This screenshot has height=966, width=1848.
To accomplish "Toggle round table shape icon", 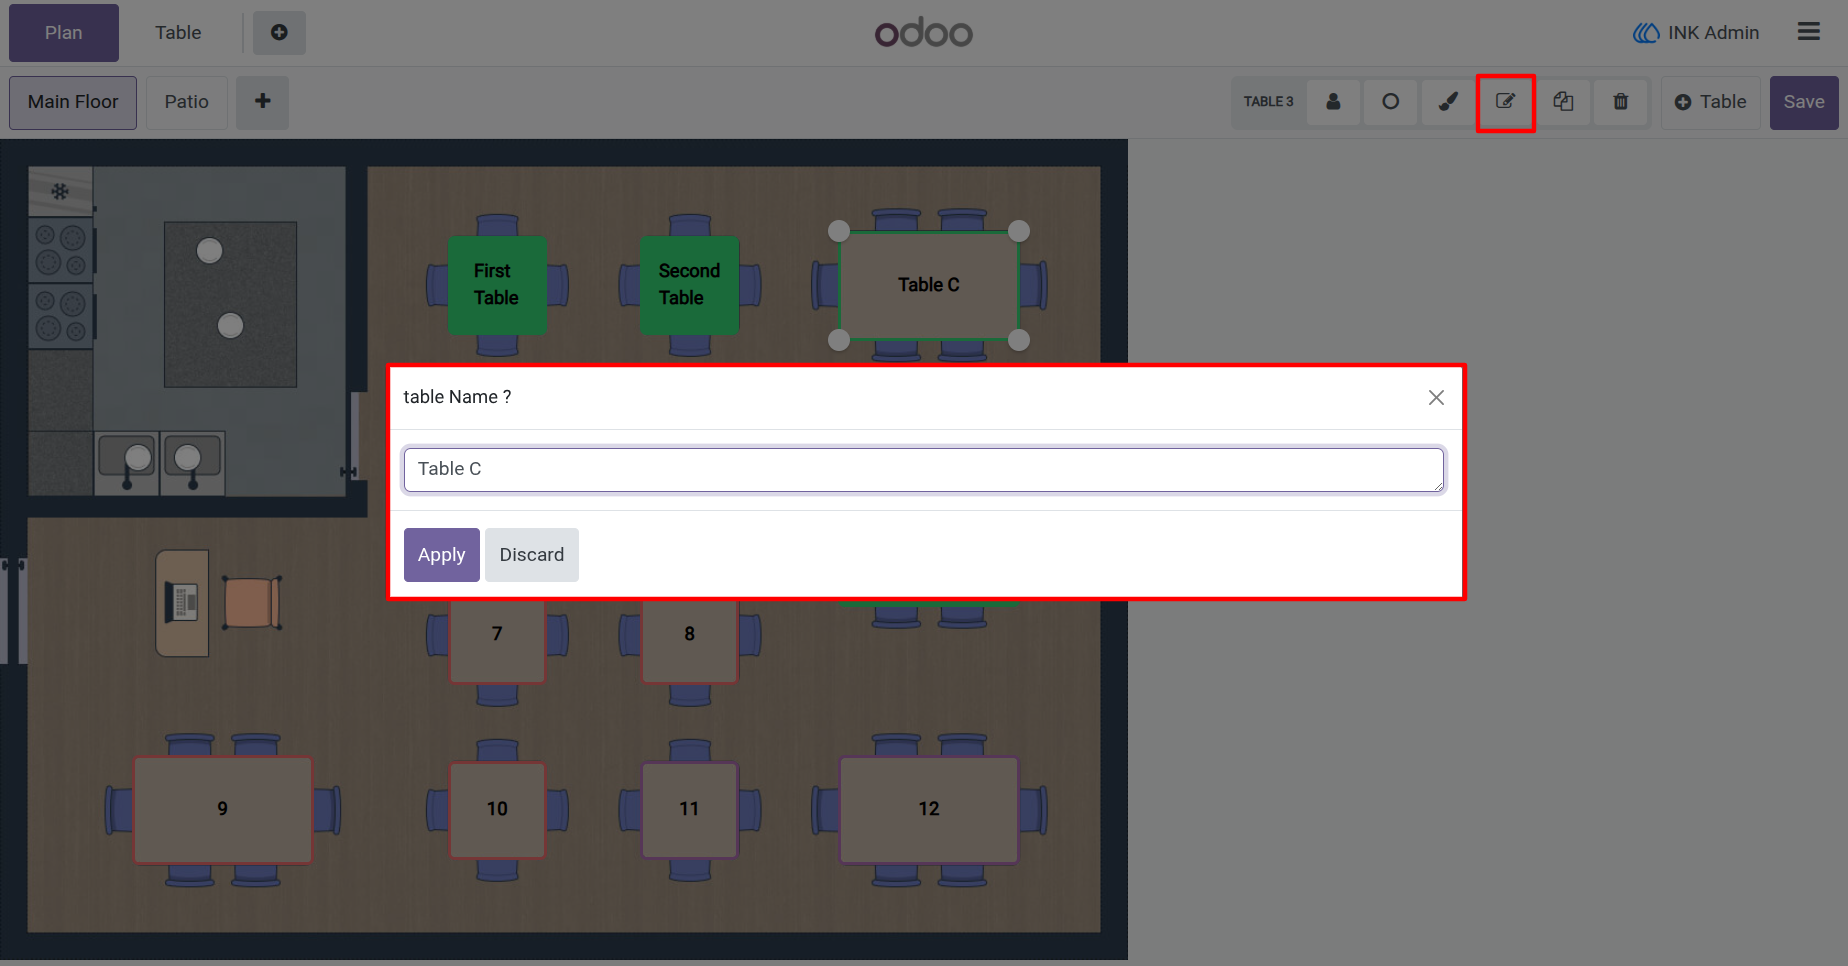I will point(1390,102).
